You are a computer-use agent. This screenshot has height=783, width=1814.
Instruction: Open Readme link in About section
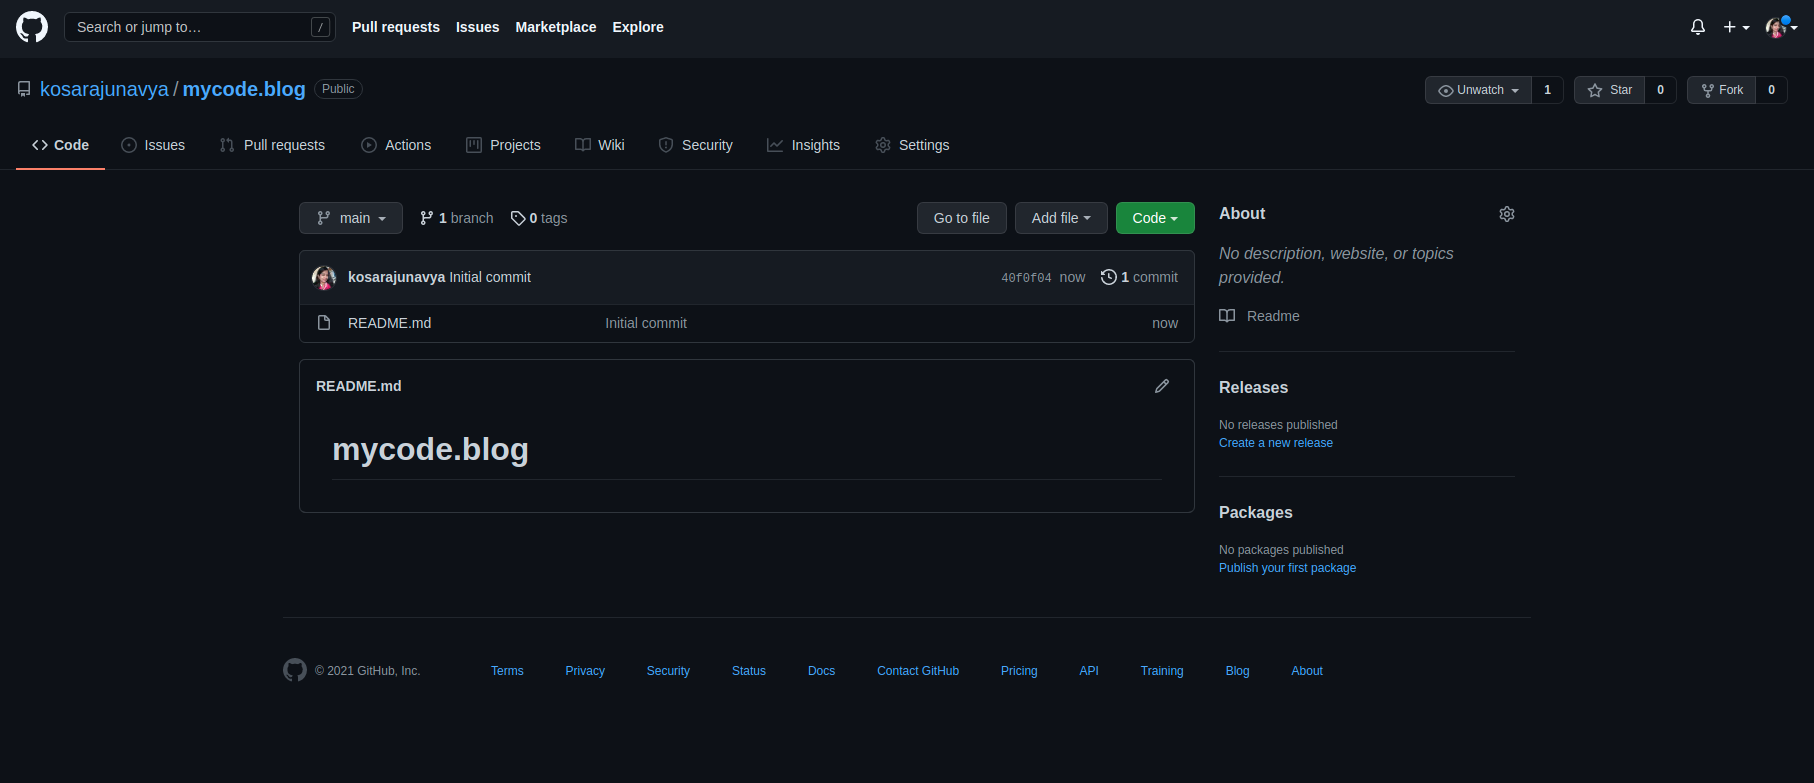pyautogui.click(x=1259, y=316)
